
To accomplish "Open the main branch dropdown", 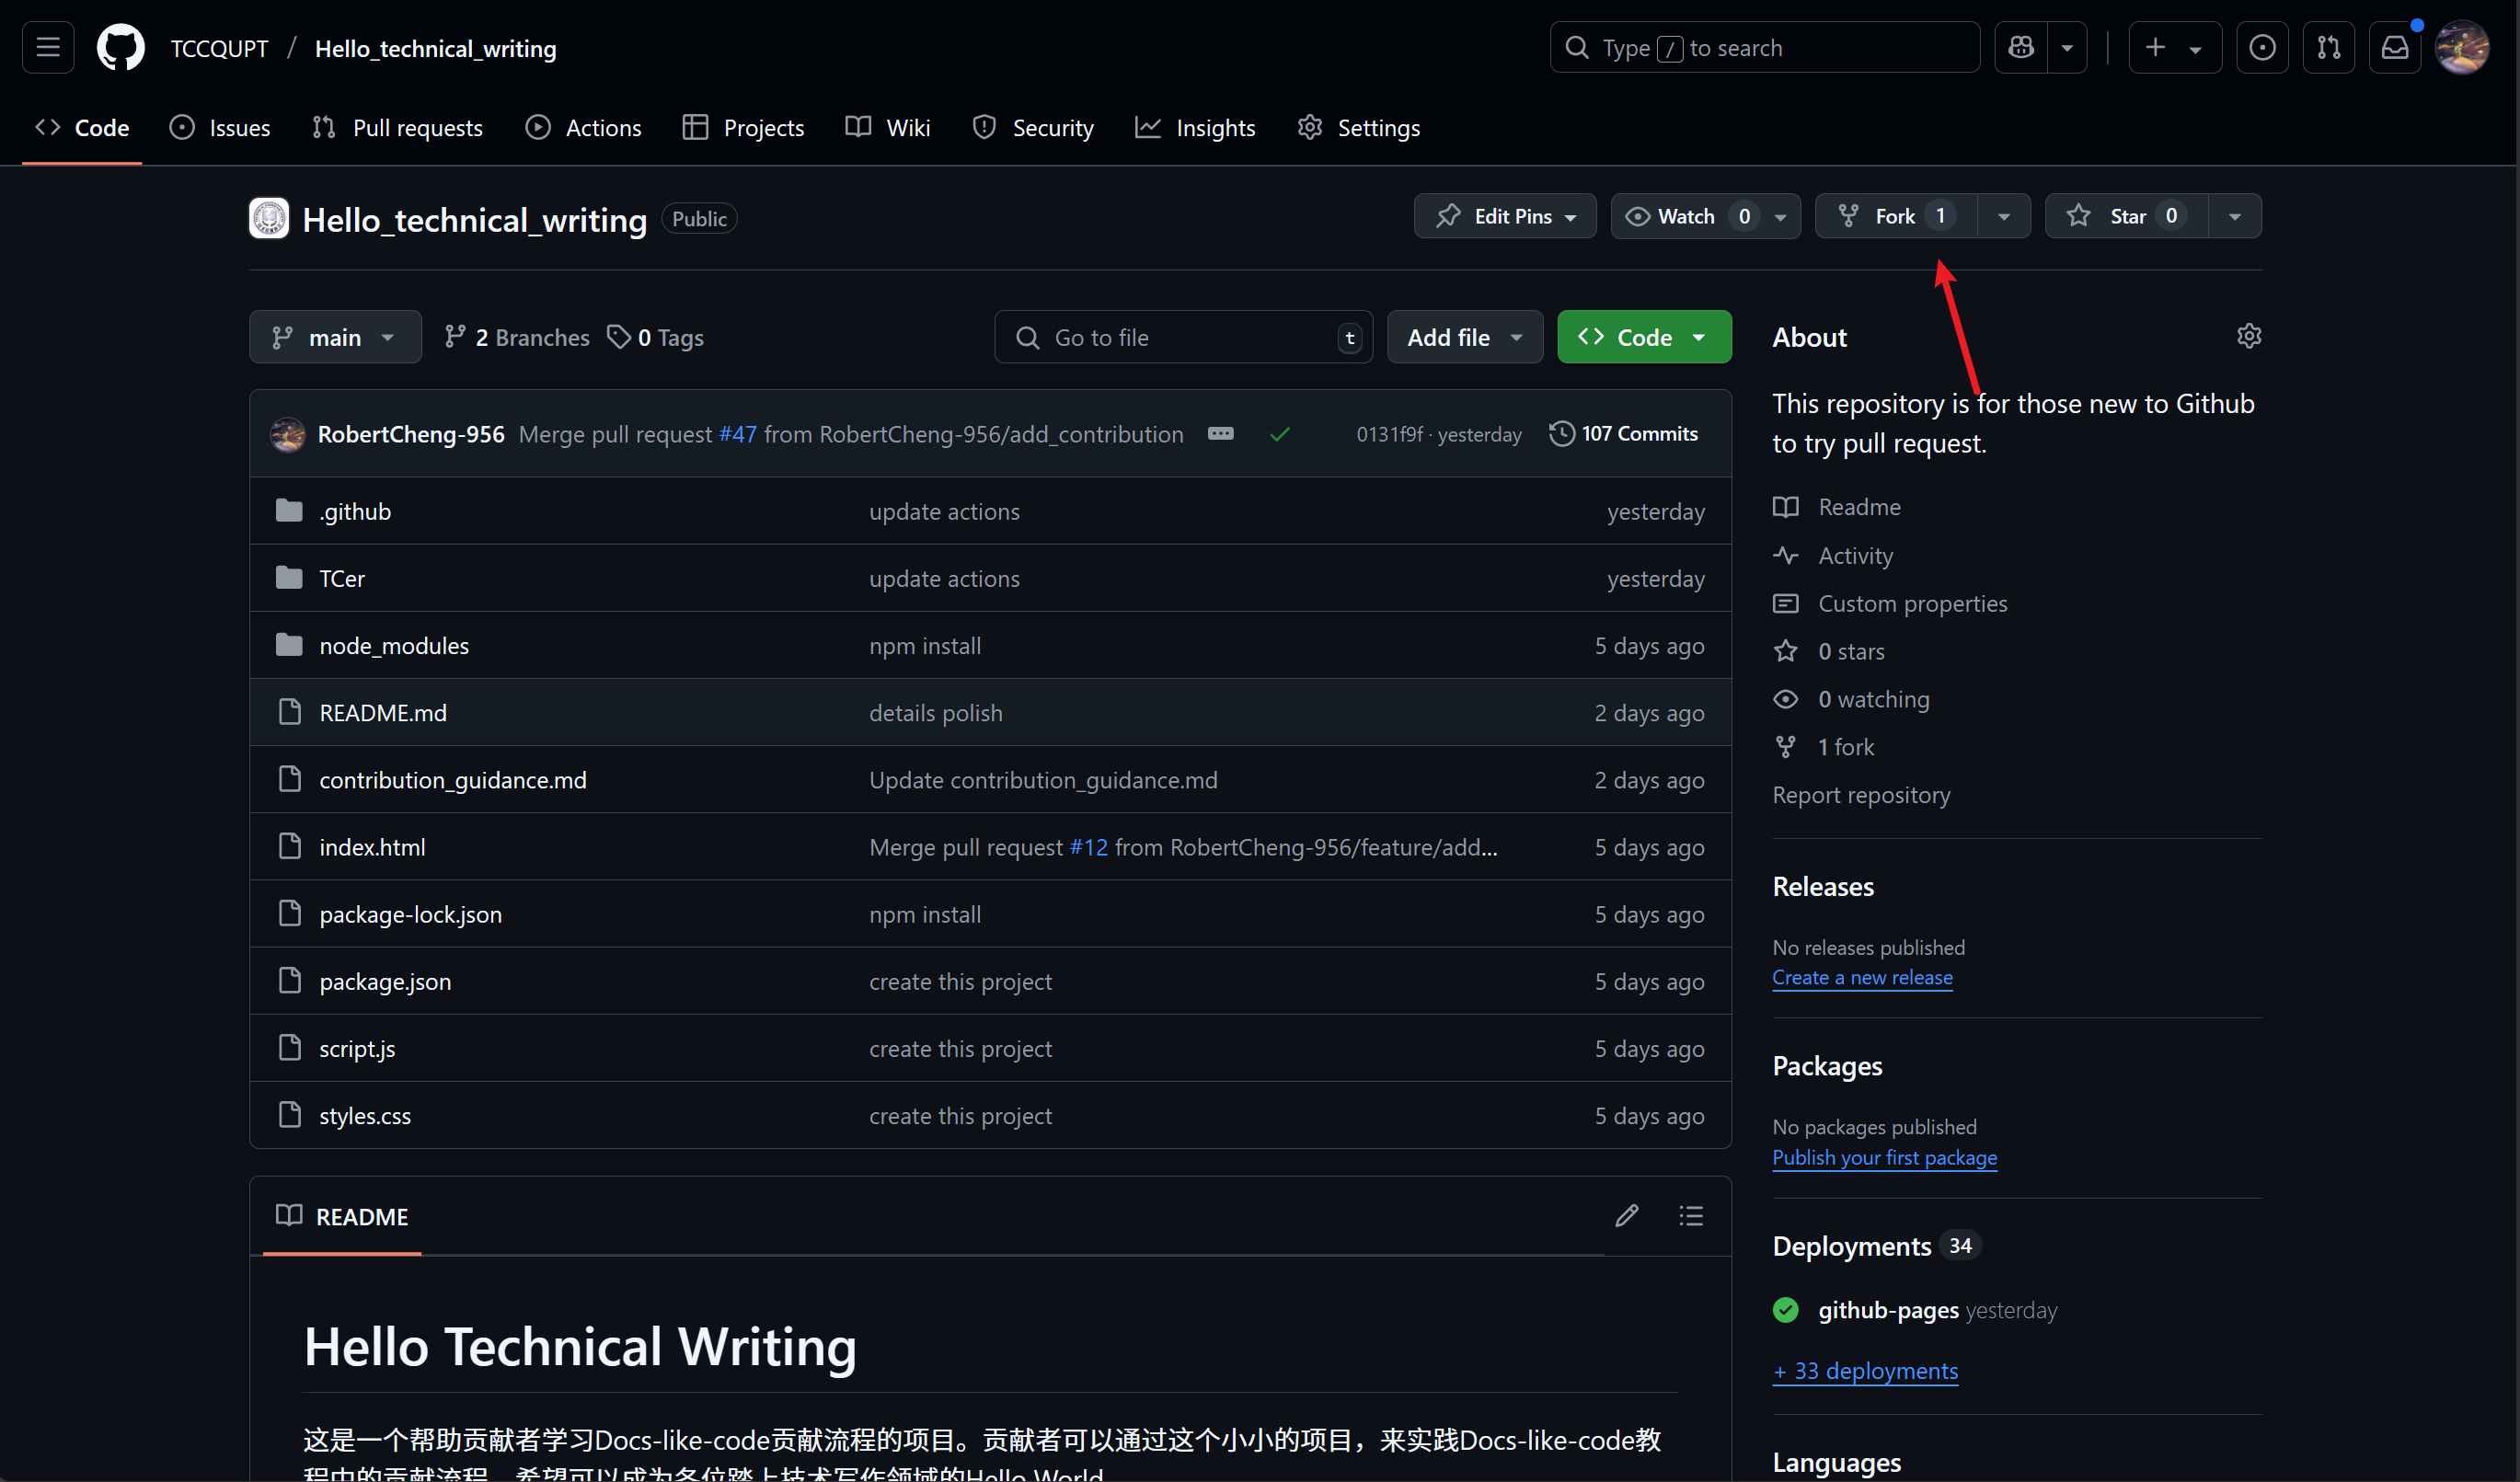I will tap(335, 338).
